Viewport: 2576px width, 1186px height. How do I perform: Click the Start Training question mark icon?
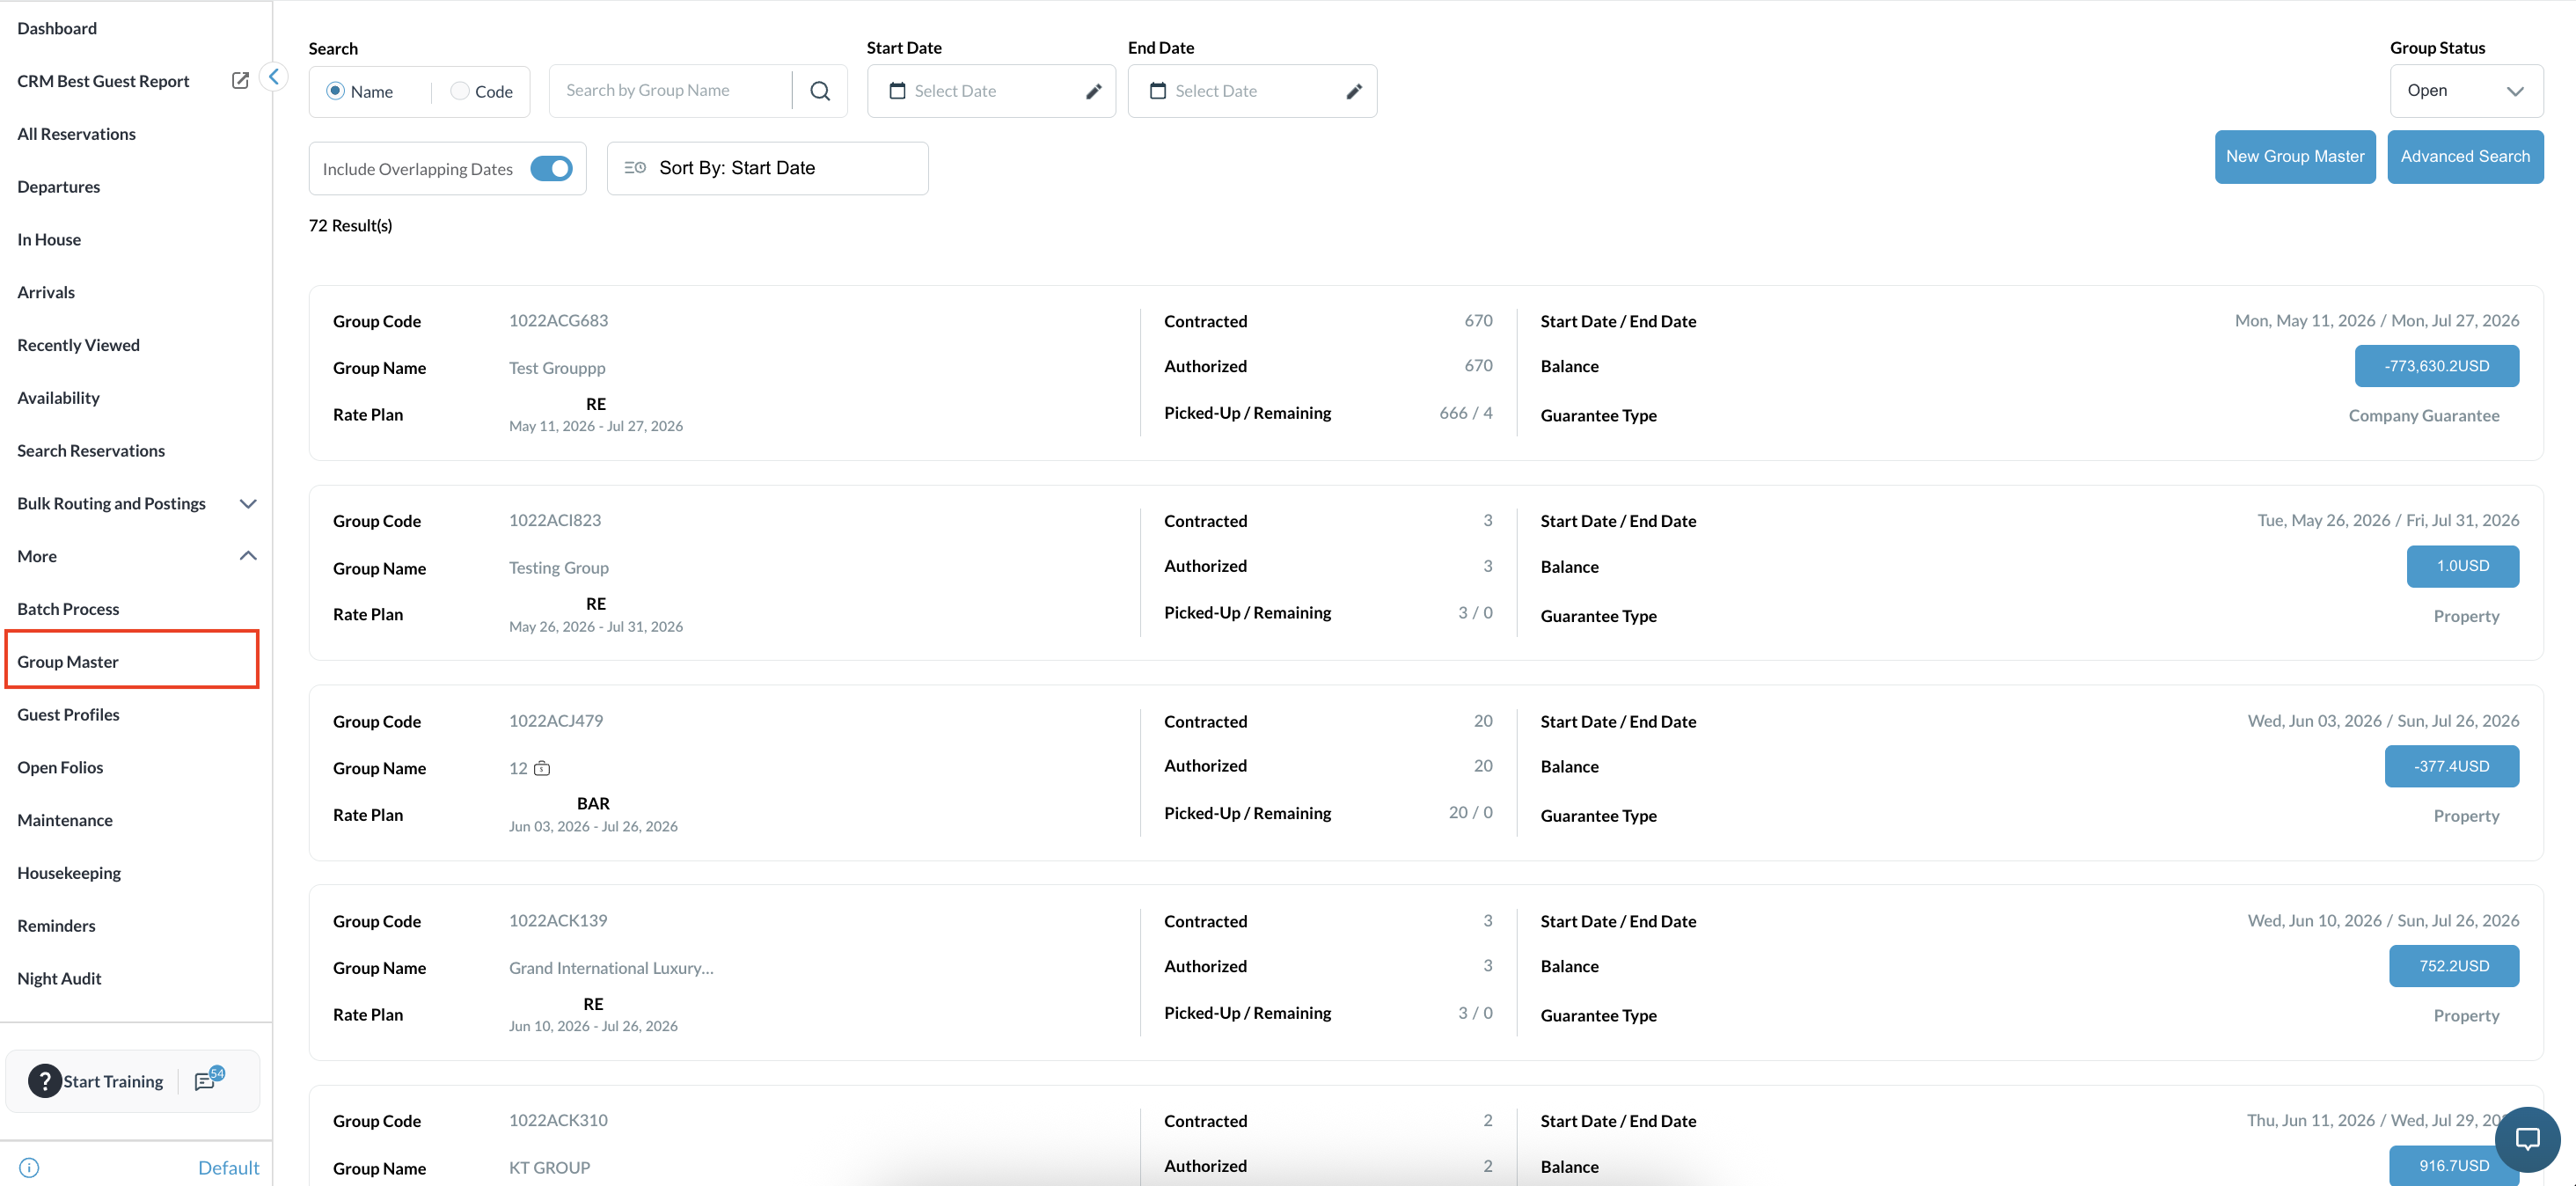[x=45, y=1081]
